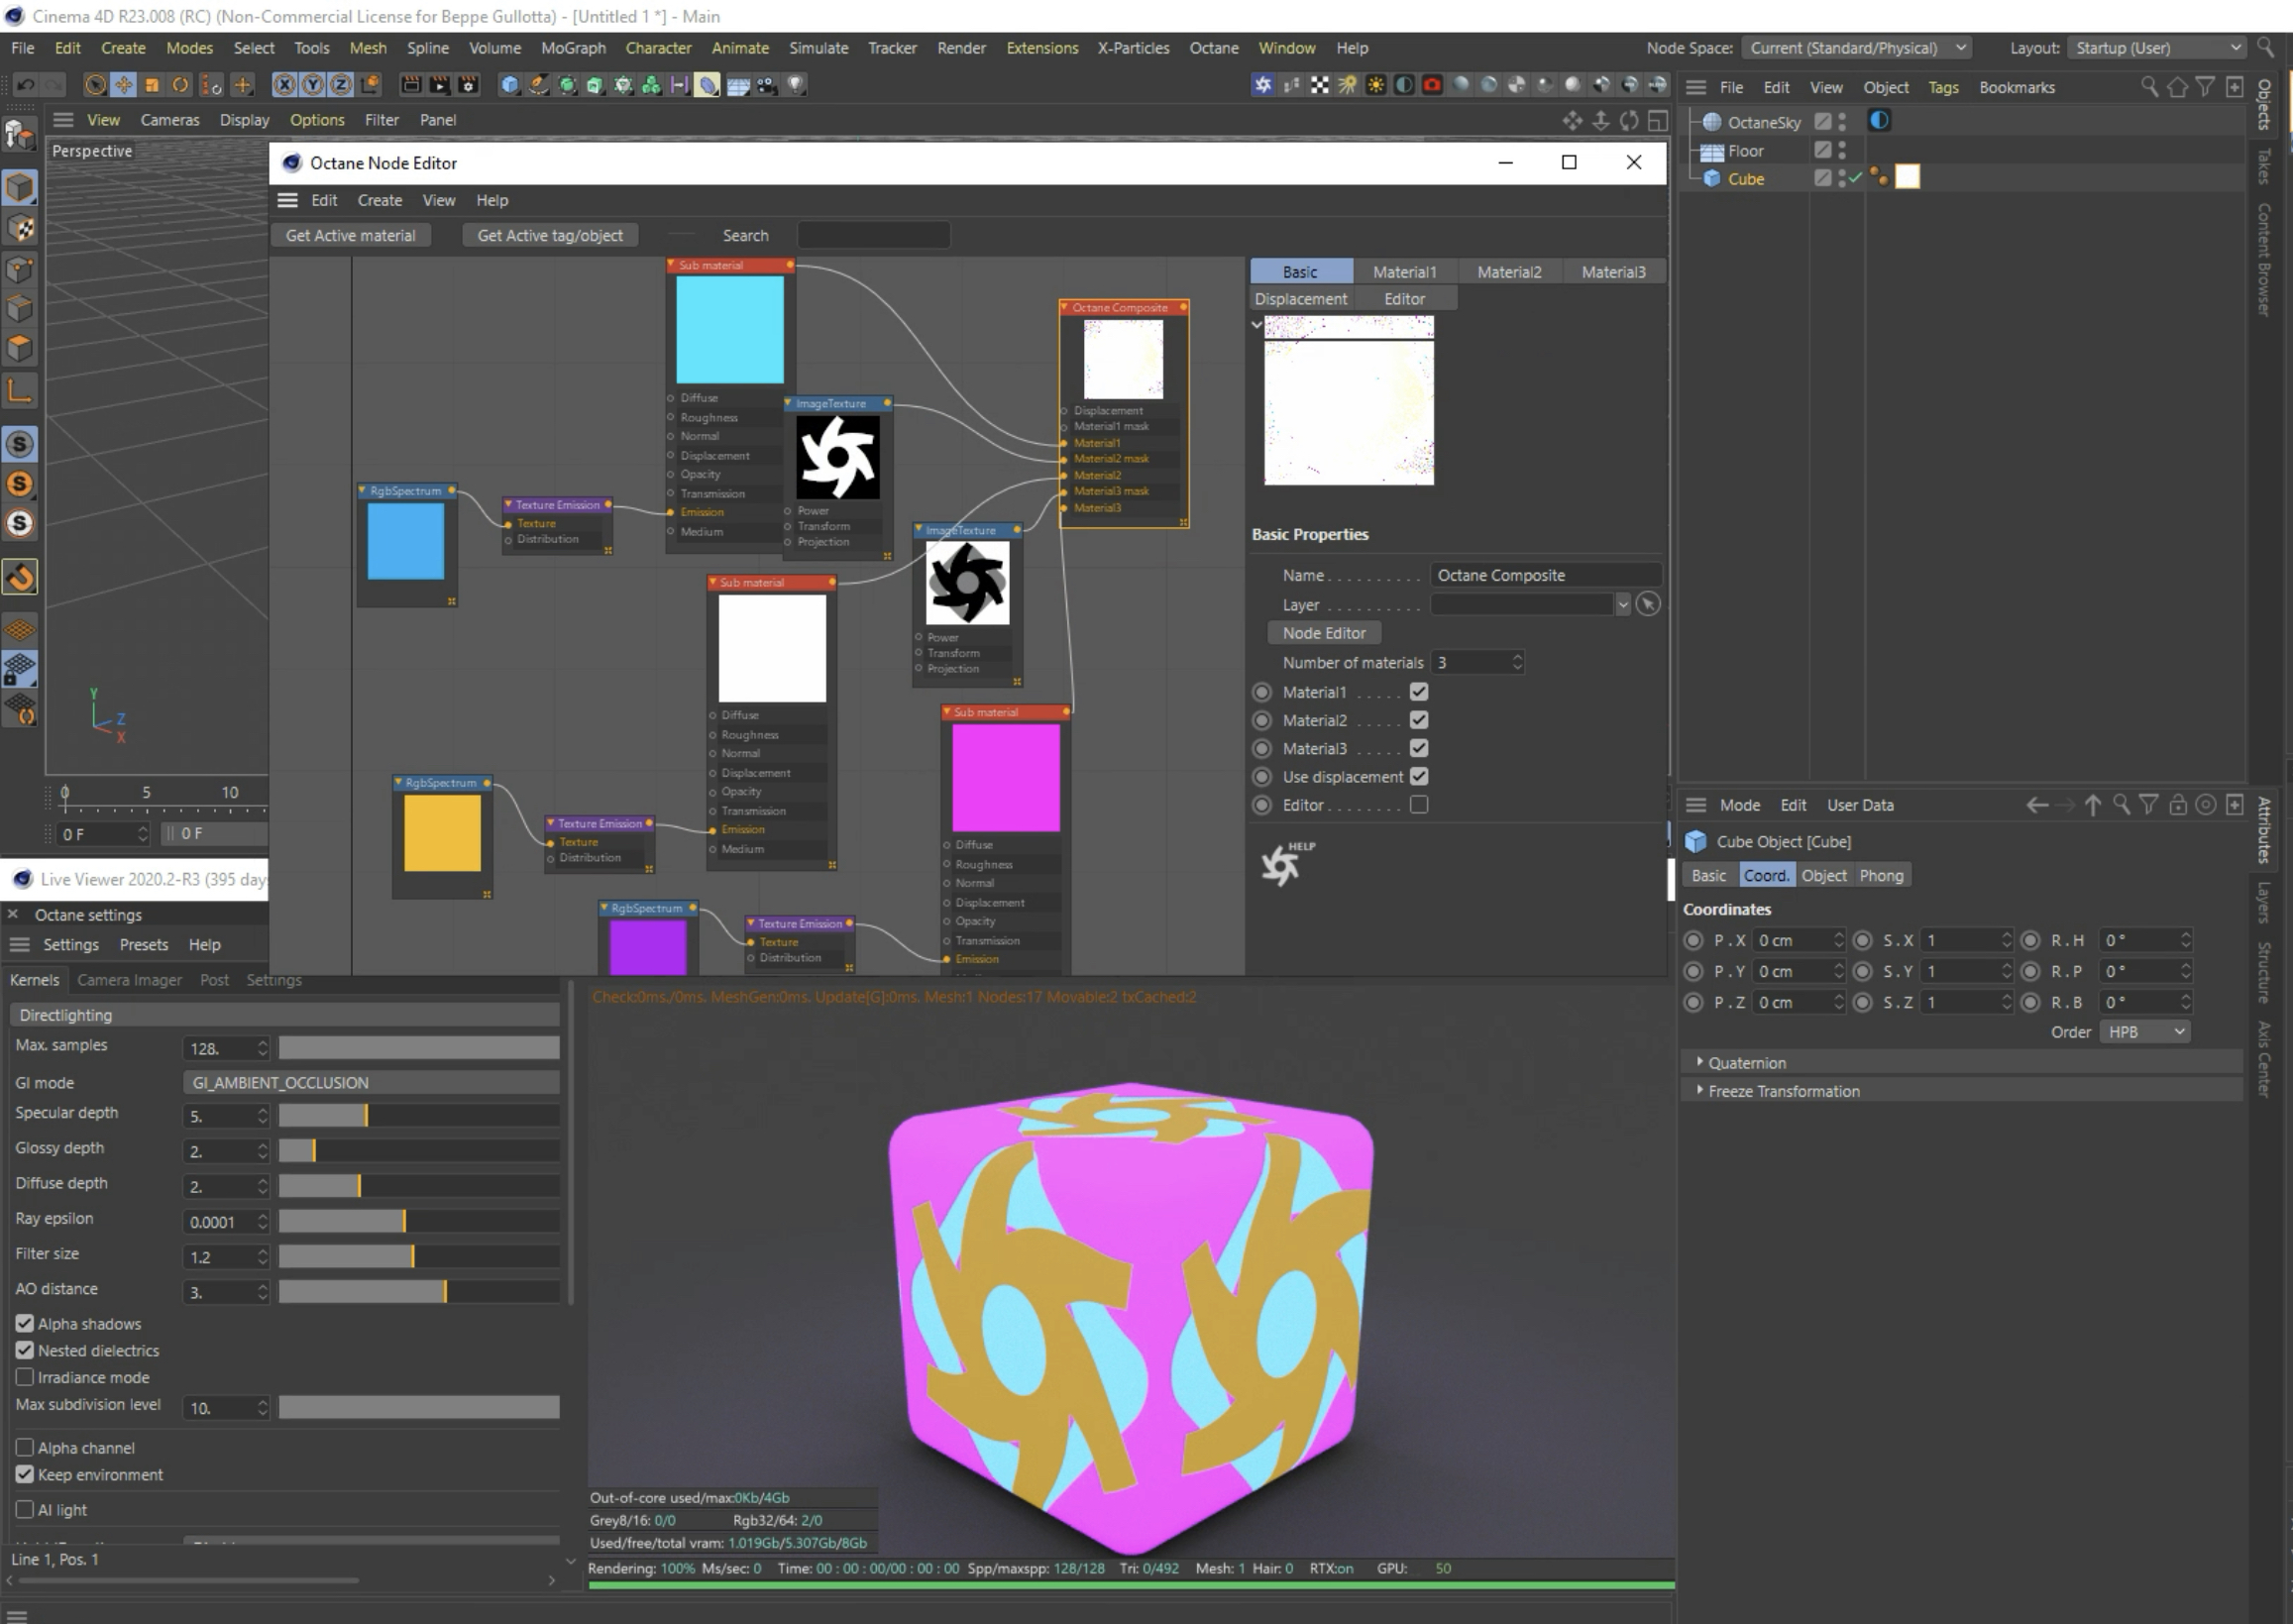2293x1624 pixels.
Task: Toggle the Y axis lock icon
Action: tap(313, 85)
